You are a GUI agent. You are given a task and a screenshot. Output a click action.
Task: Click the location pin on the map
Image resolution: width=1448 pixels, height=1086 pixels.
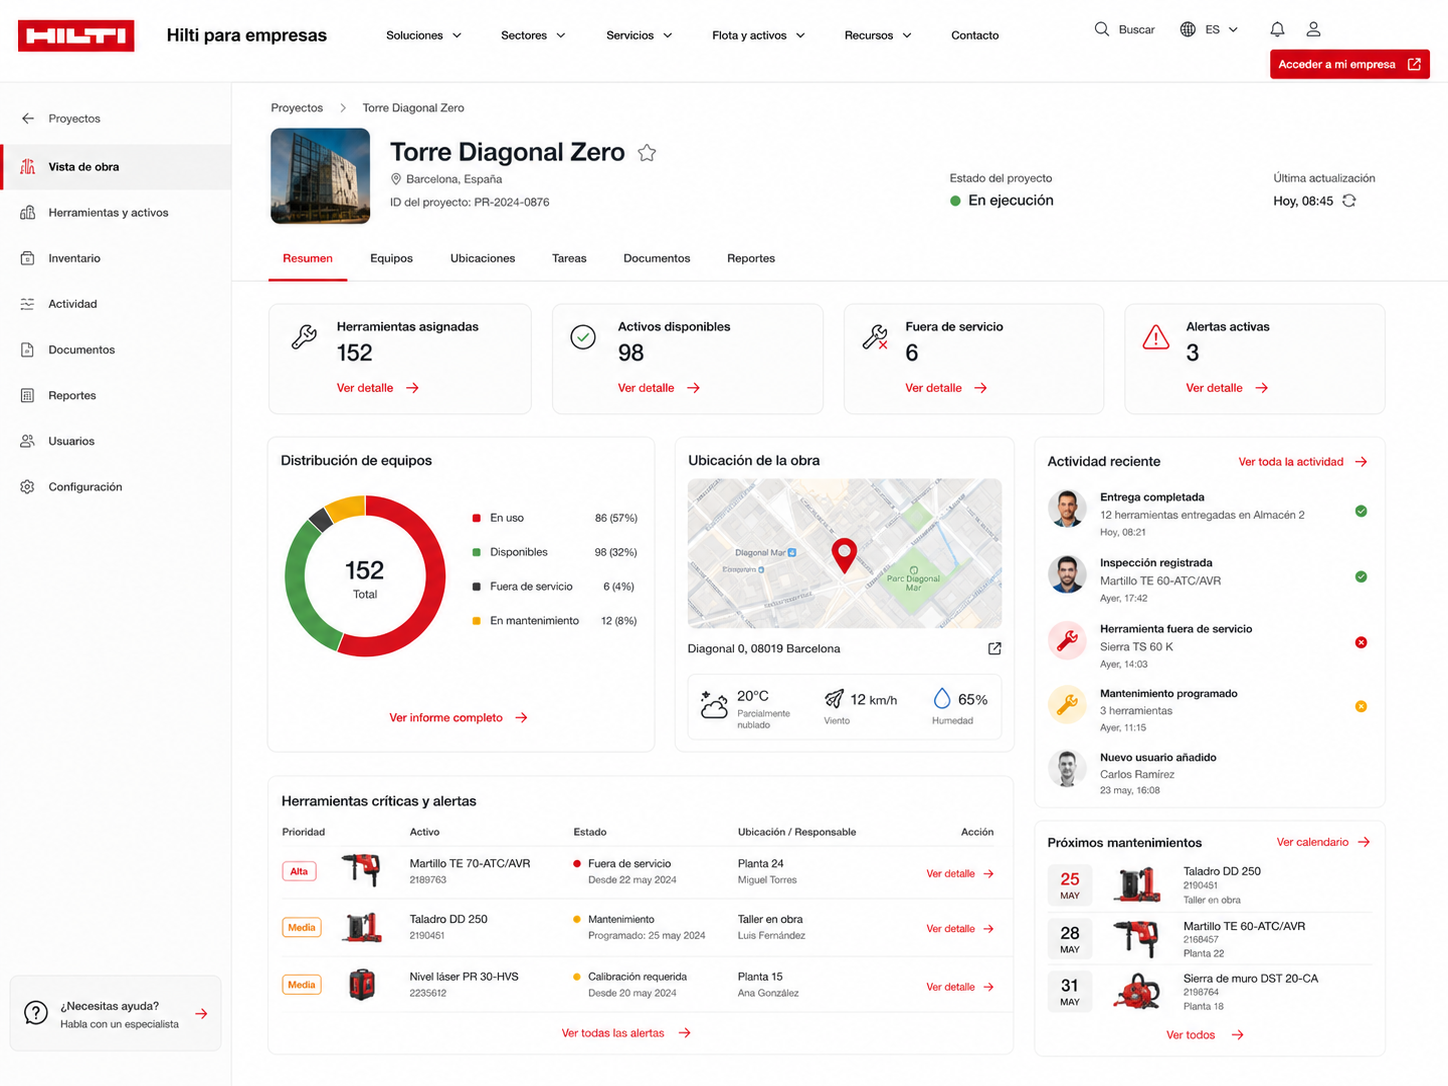[x=845, y=555]
